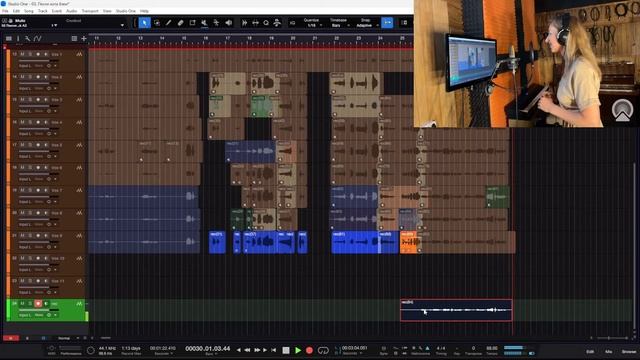
Task: Select the Mute tool
Action: coord(204,23)
